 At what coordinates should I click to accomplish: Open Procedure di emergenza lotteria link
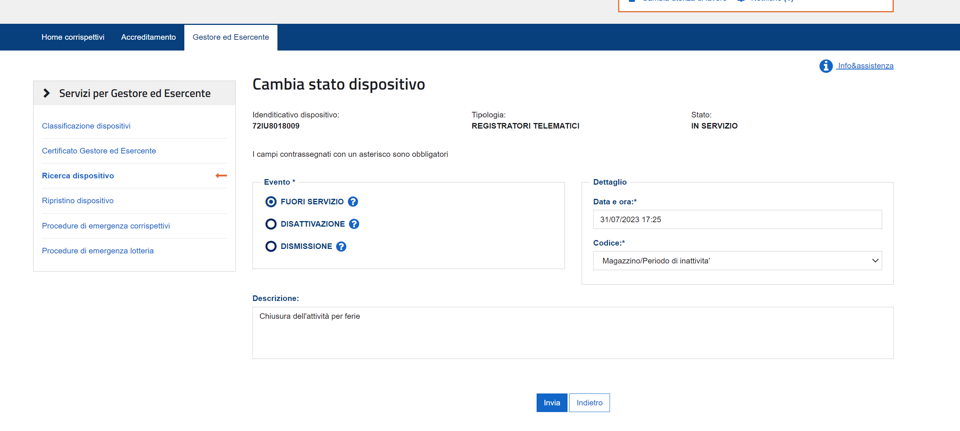98,251
